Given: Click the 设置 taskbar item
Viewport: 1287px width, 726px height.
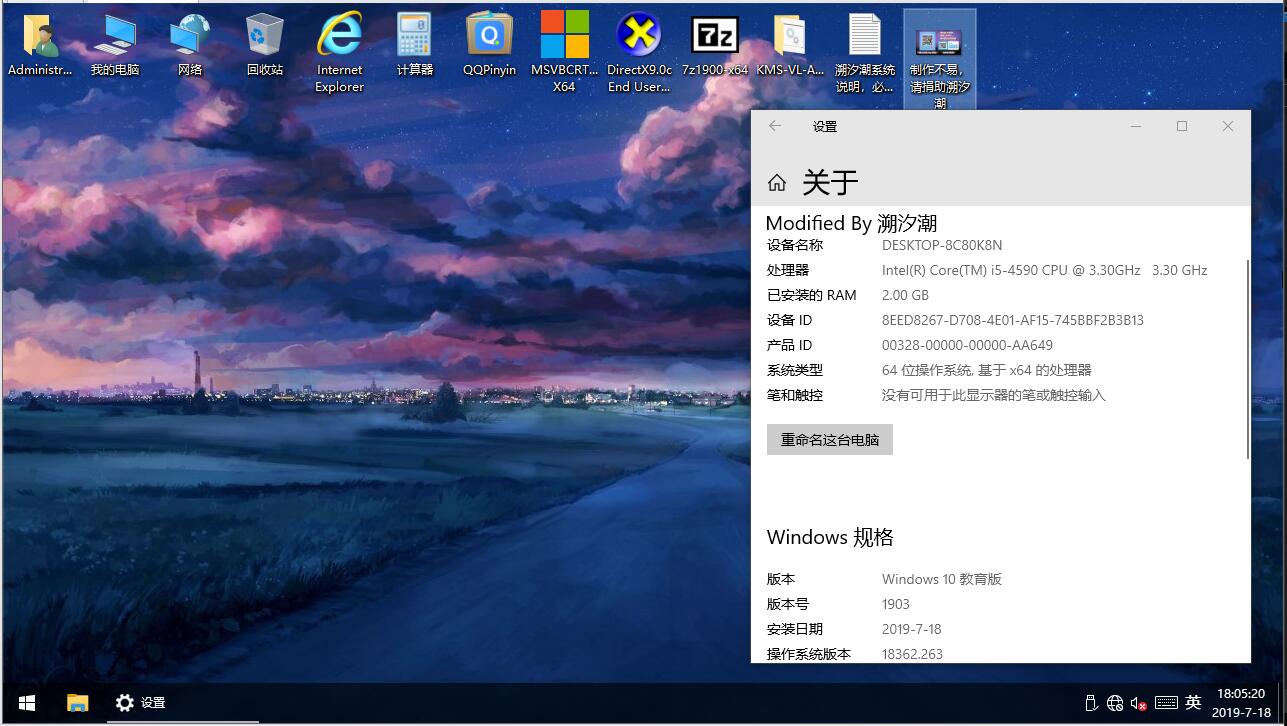Looking at the screenshot, I should (140, 703).
